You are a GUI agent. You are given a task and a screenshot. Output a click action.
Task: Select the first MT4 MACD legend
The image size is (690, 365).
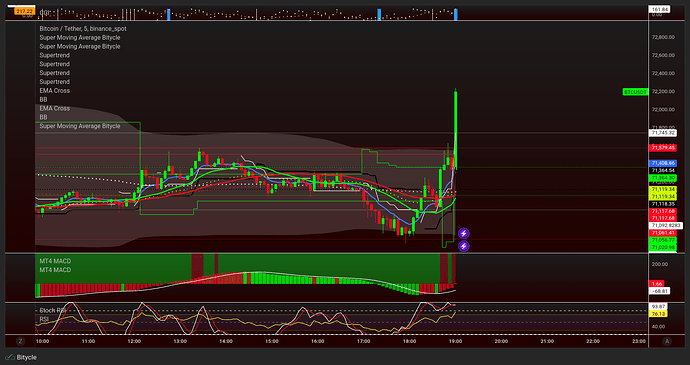click(x=55, y=261)
